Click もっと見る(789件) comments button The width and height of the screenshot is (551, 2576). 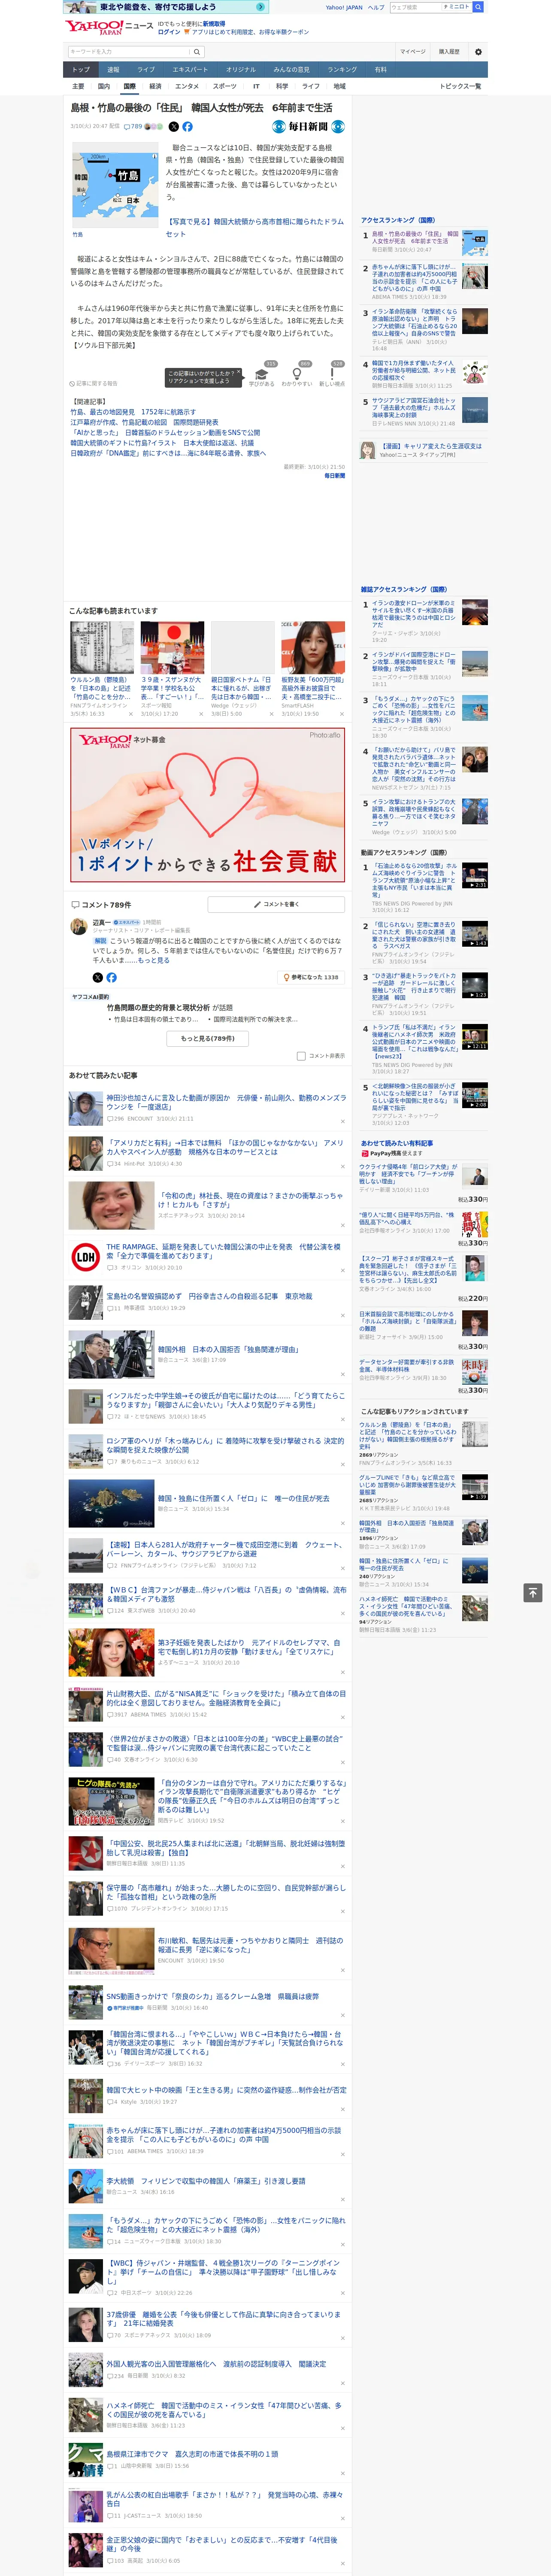point(208,1038)
